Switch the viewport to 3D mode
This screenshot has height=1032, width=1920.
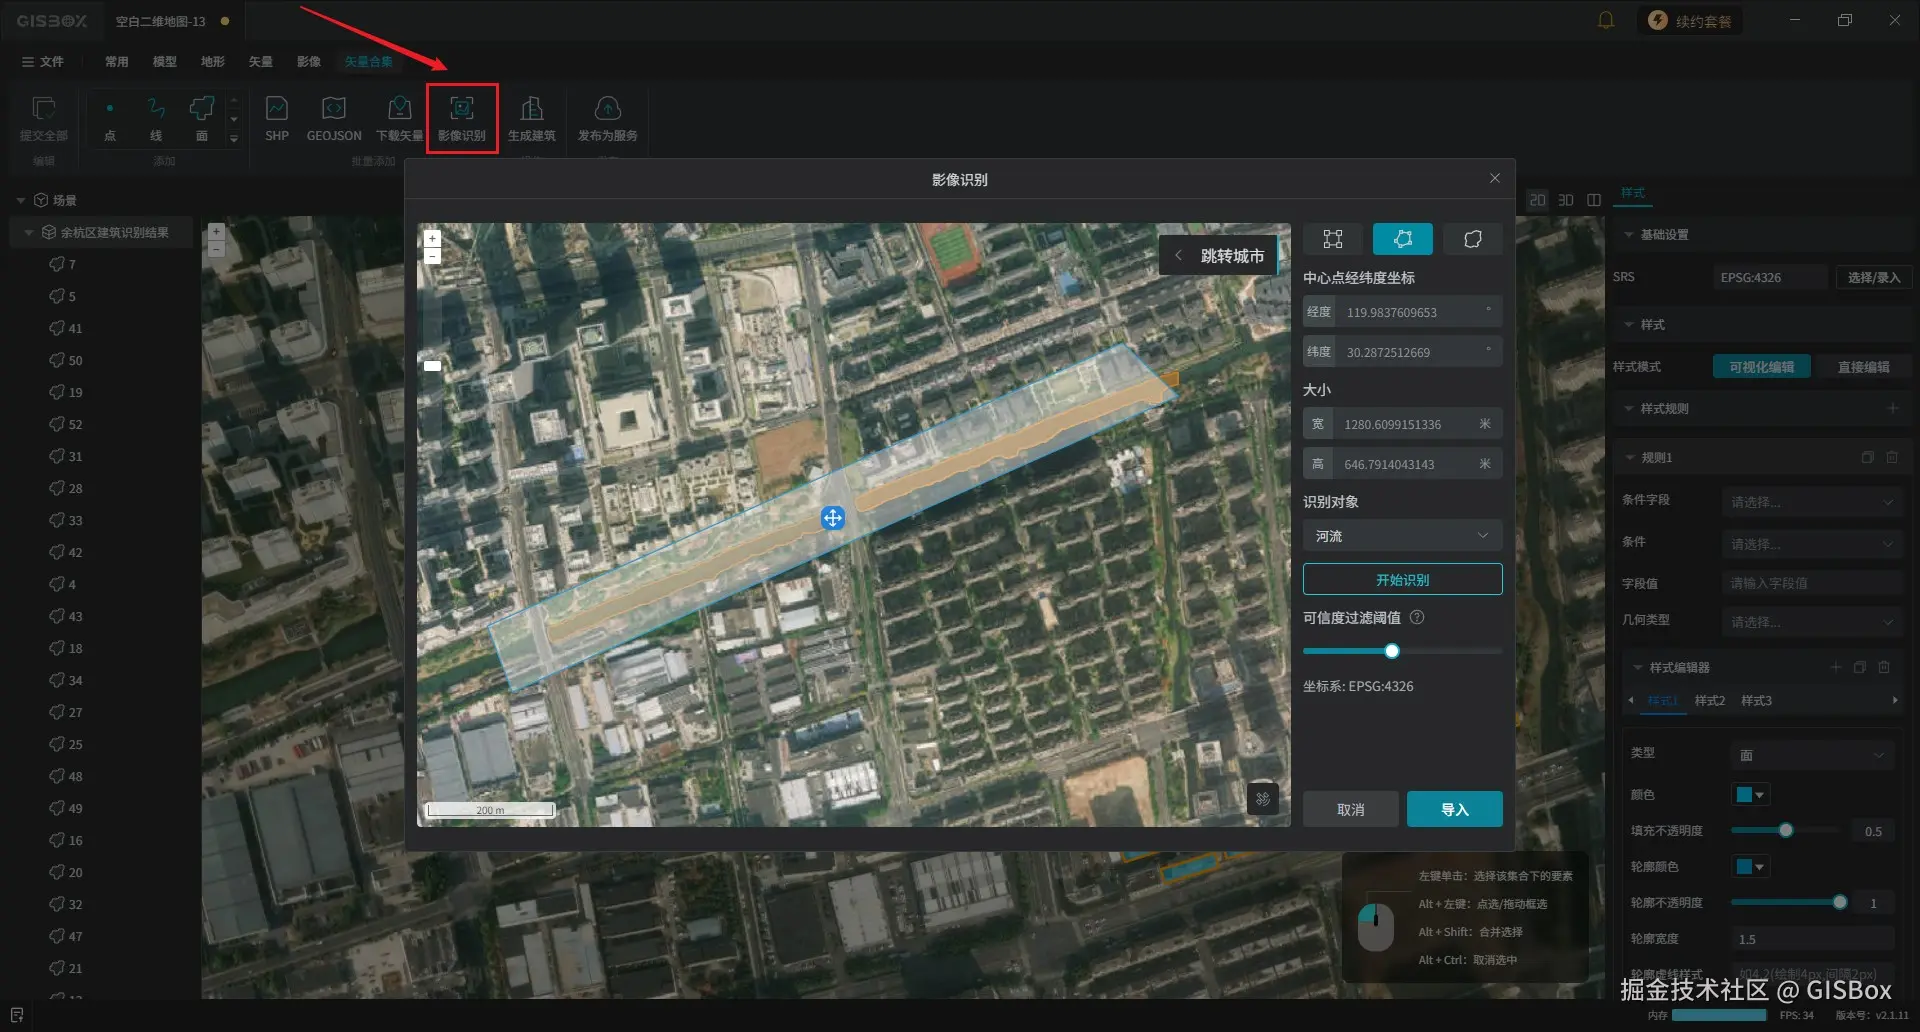pos(1566,200)
